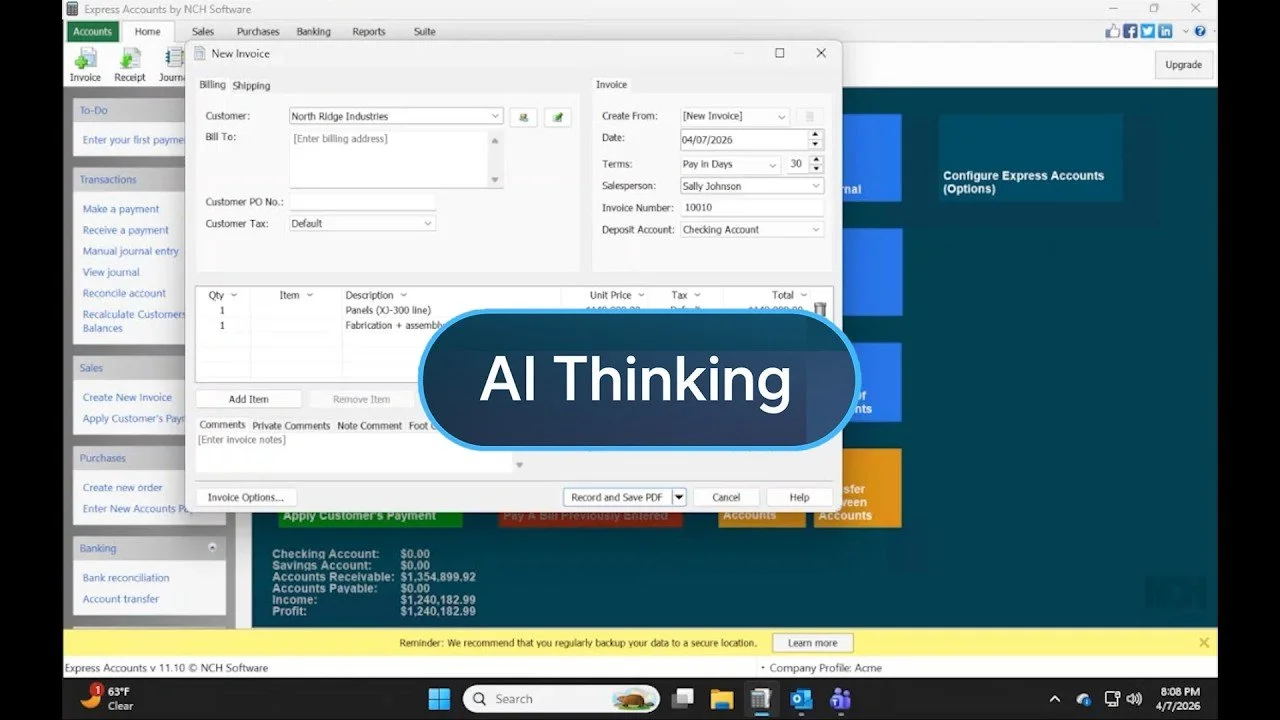
Task: Open Microsoft Teams from the taskbar
Action: (839, 698)
